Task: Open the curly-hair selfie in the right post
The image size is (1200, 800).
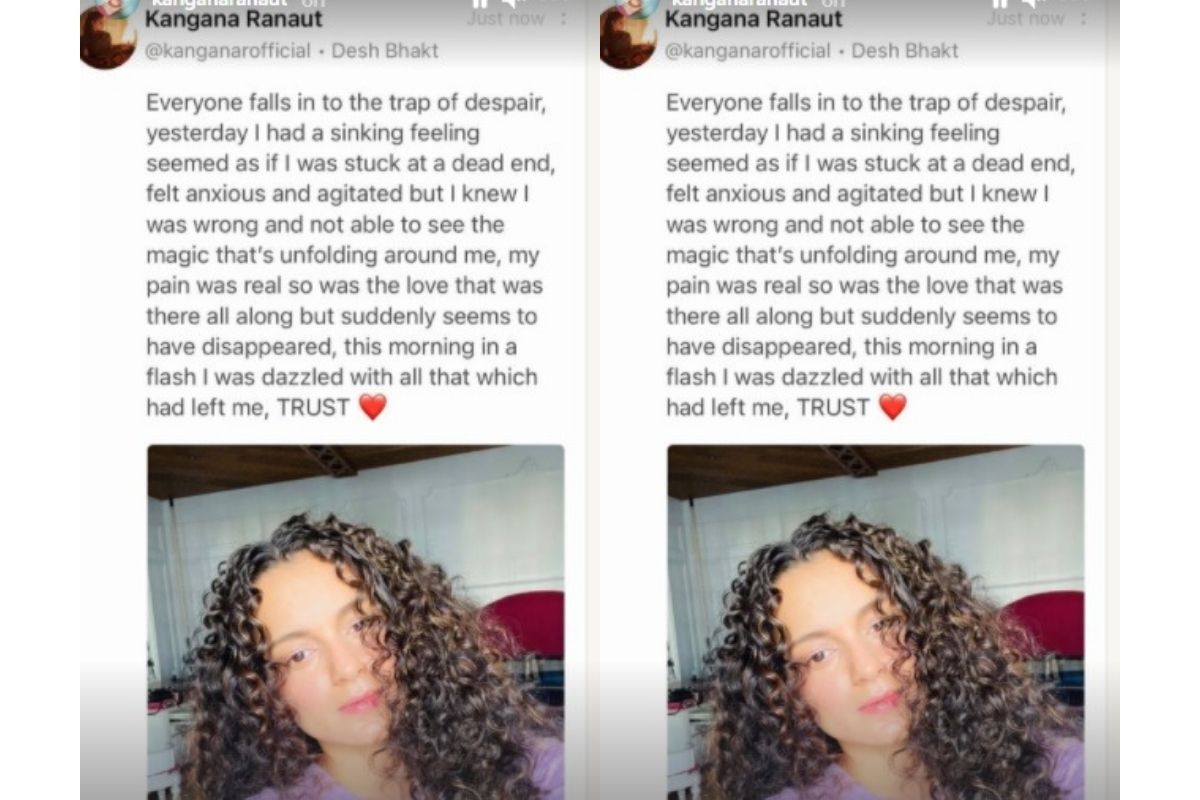Action: [x=876, y=622]
